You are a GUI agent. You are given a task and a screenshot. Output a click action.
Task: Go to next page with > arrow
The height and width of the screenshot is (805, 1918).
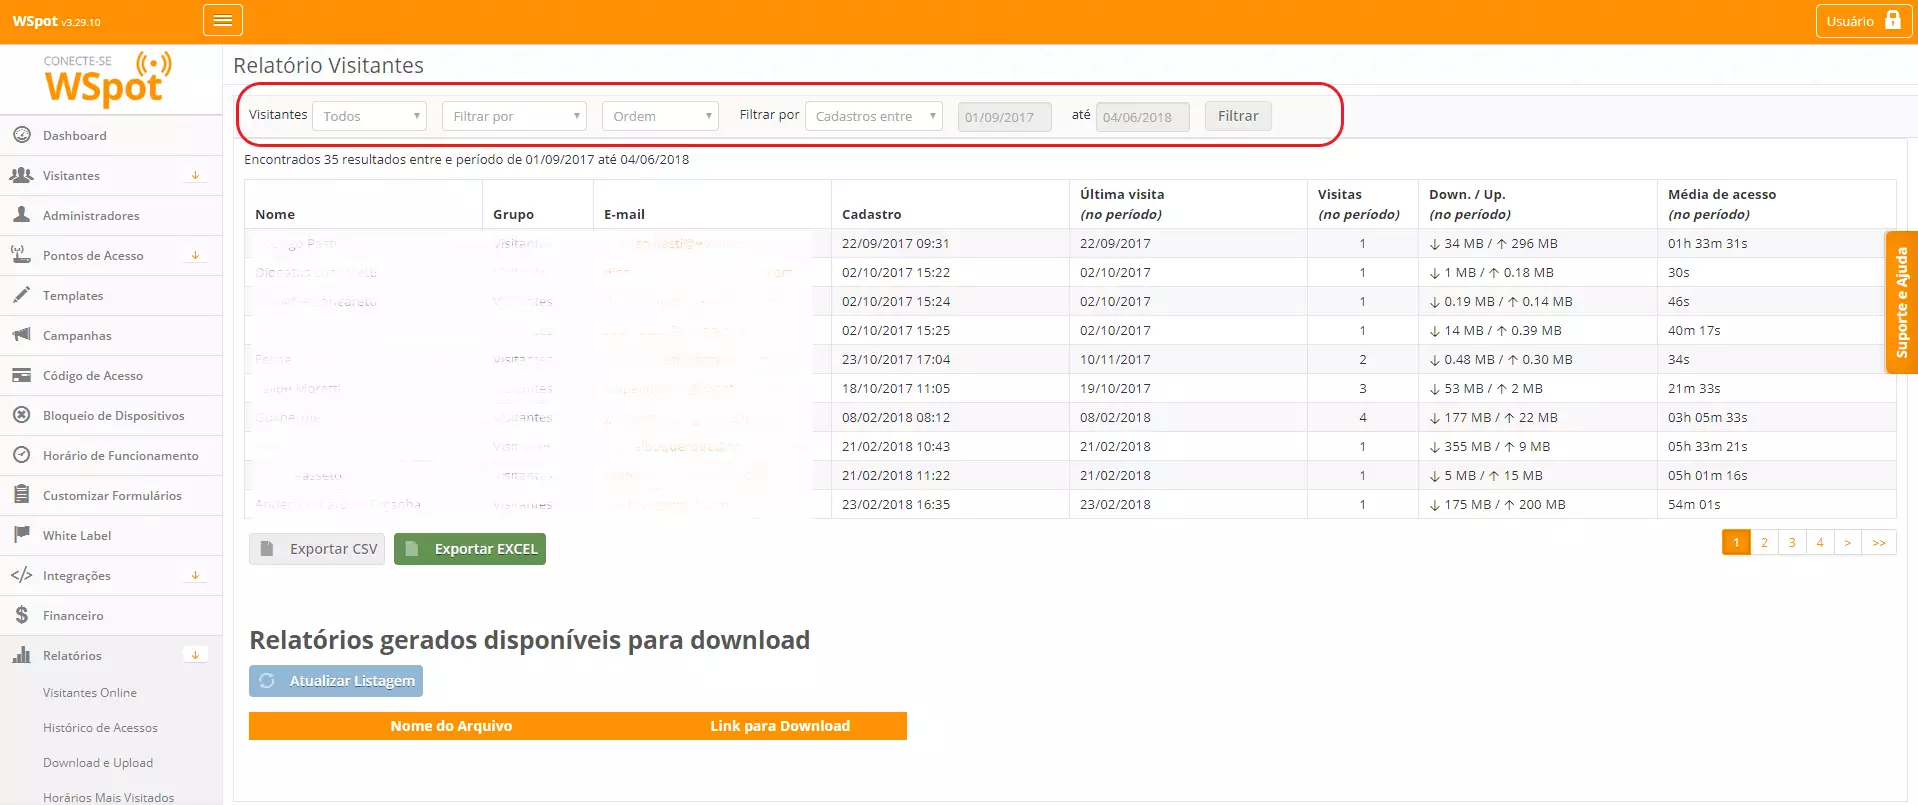[x=1848, y=542]
